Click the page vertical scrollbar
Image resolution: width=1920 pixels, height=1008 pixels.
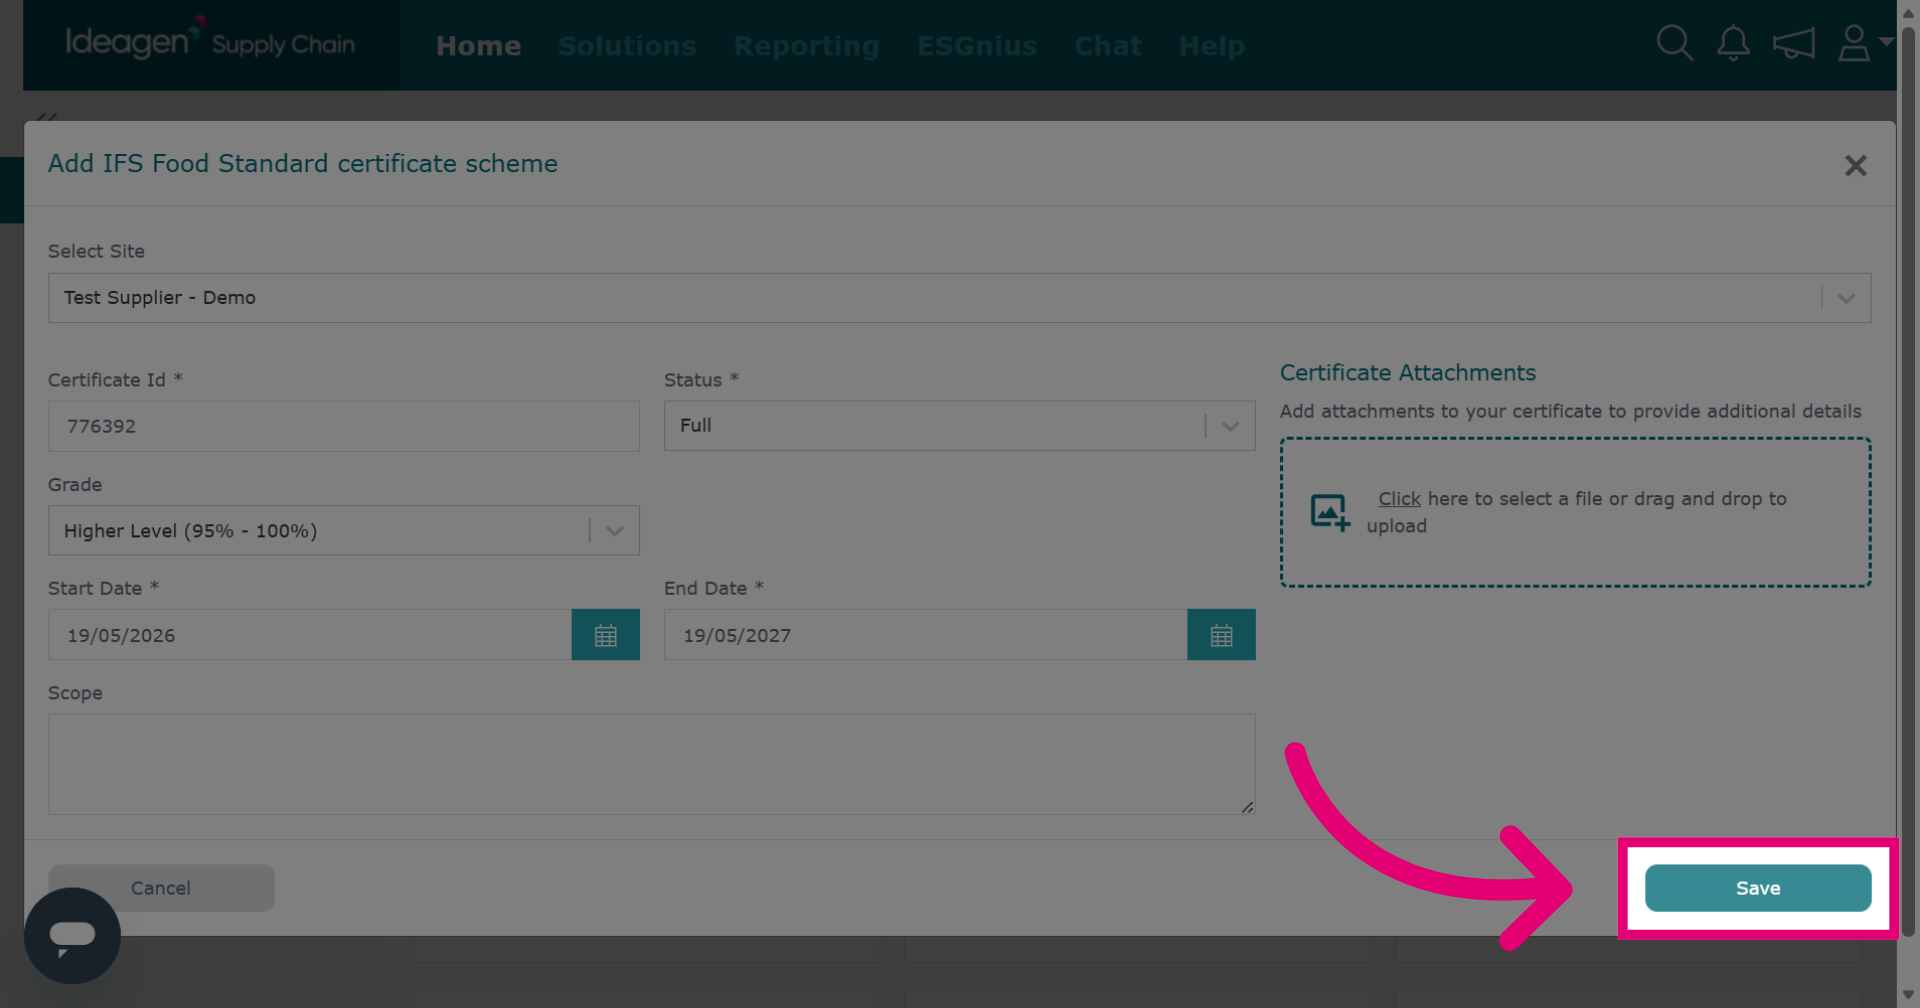(x=1908, y=480)
